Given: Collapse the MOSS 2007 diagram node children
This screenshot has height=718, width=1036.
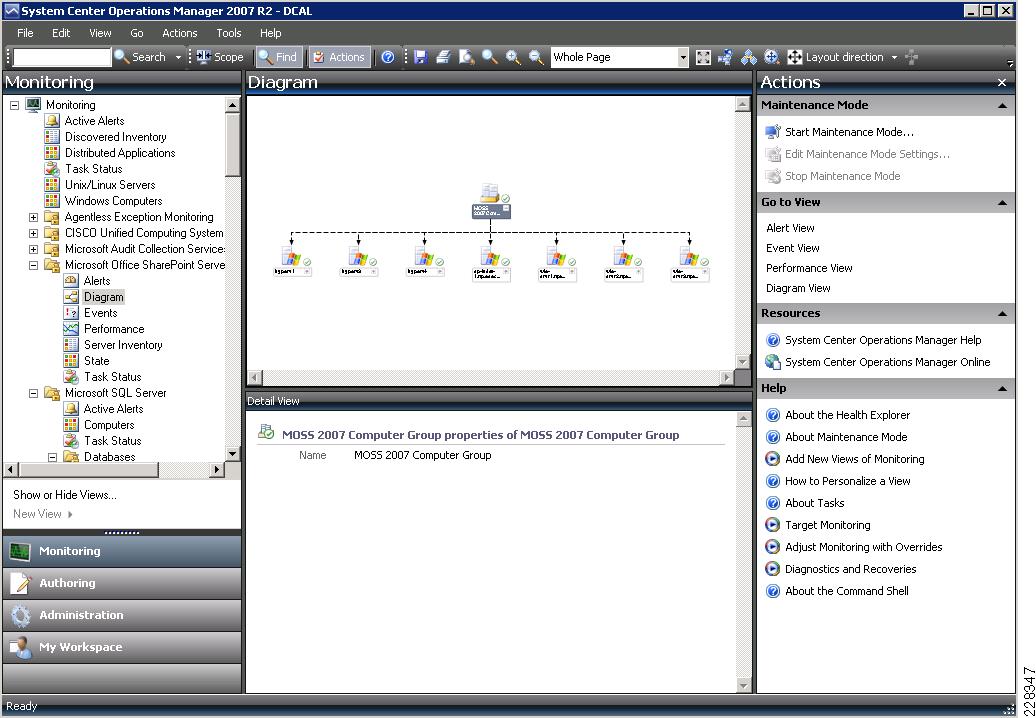Looking at the screenshot, I should tap(506, 208).
